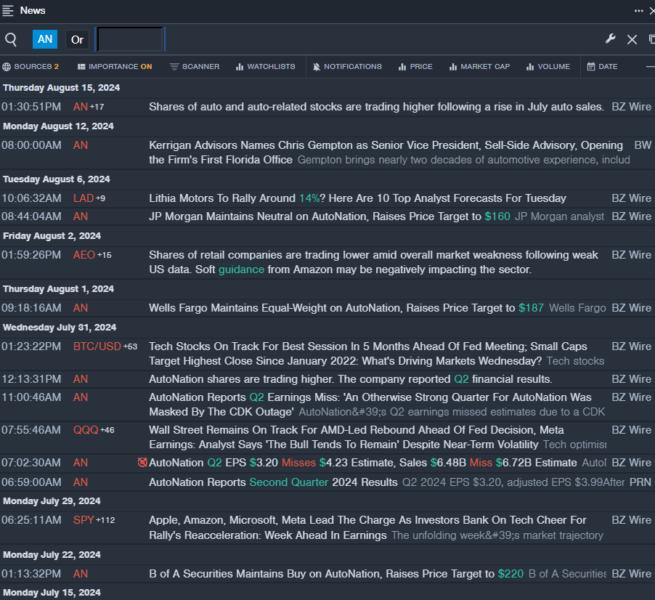Open the News panel menu icon
The height and width of the screenshot is (600, 655).
(x=8, y=10)
